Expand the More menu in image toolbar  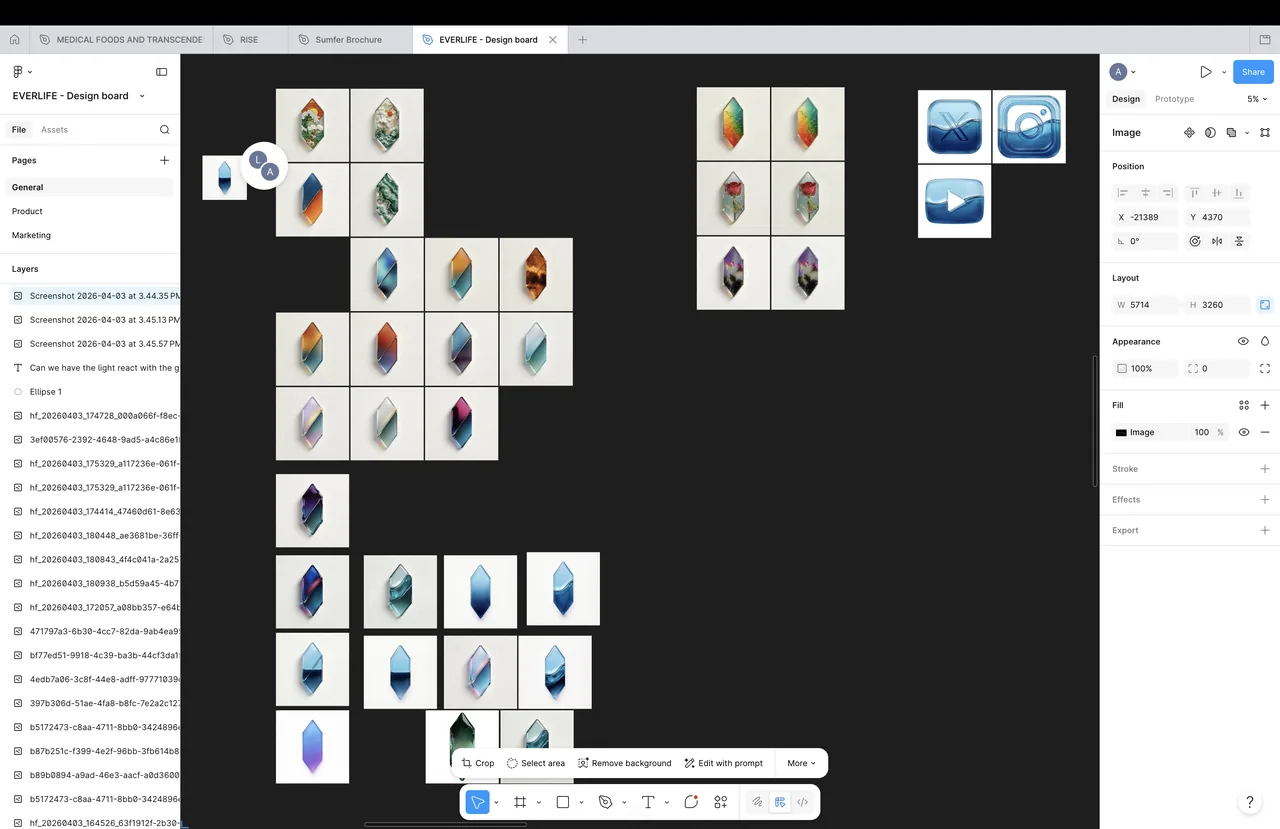tap(801, 763)
